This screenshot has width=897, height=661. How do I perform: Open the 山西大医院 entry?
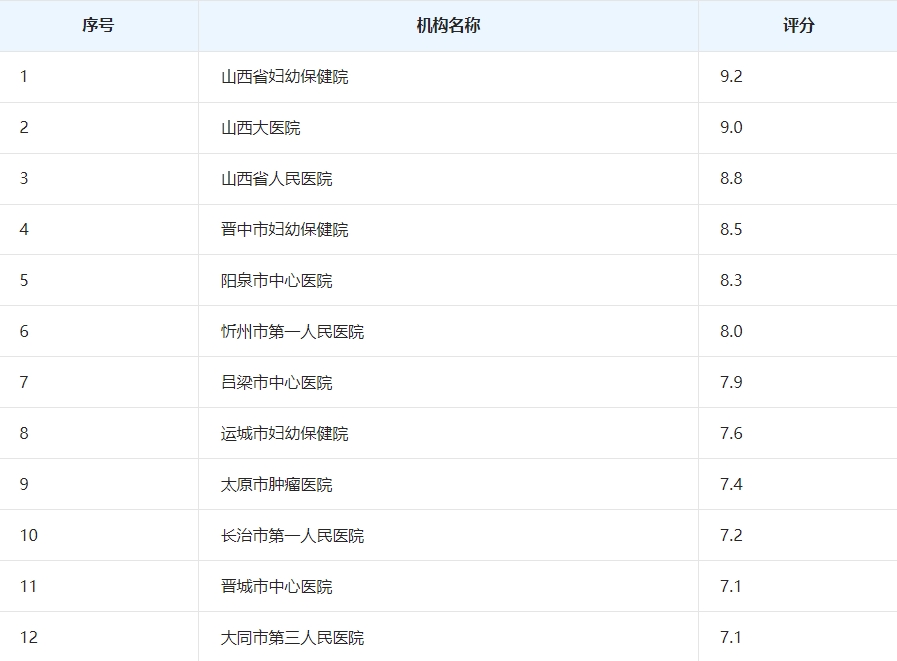coord(260,128)
